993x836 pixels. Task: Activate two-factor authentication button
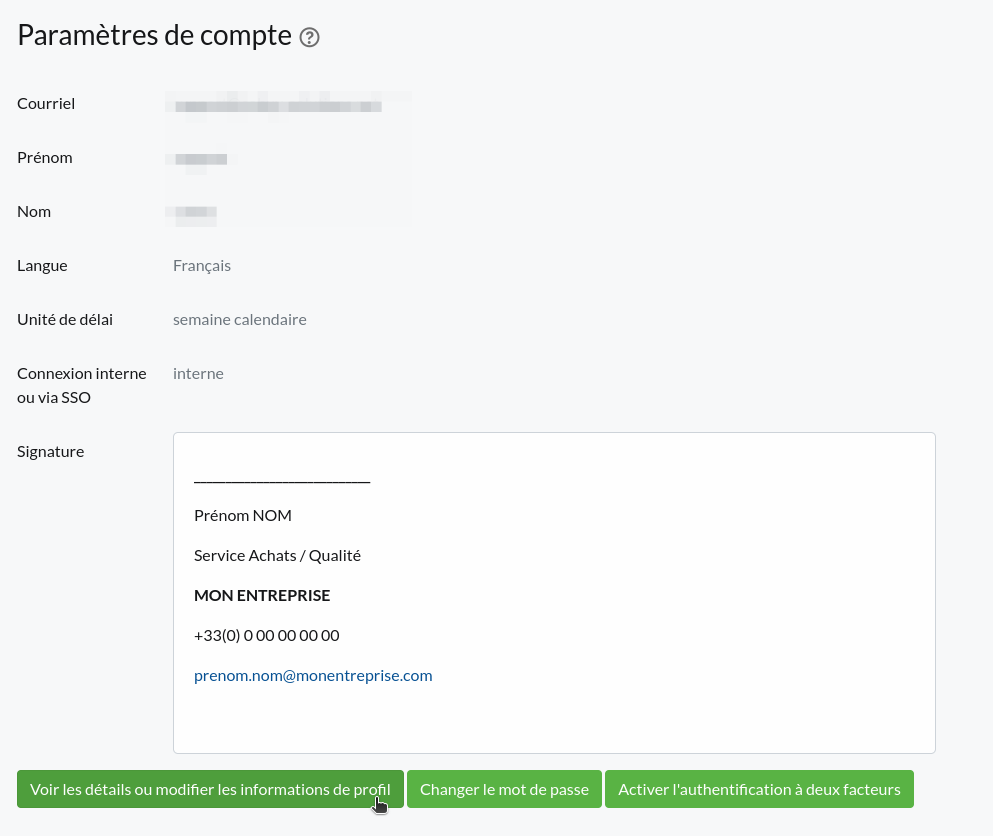coord(759,789)
